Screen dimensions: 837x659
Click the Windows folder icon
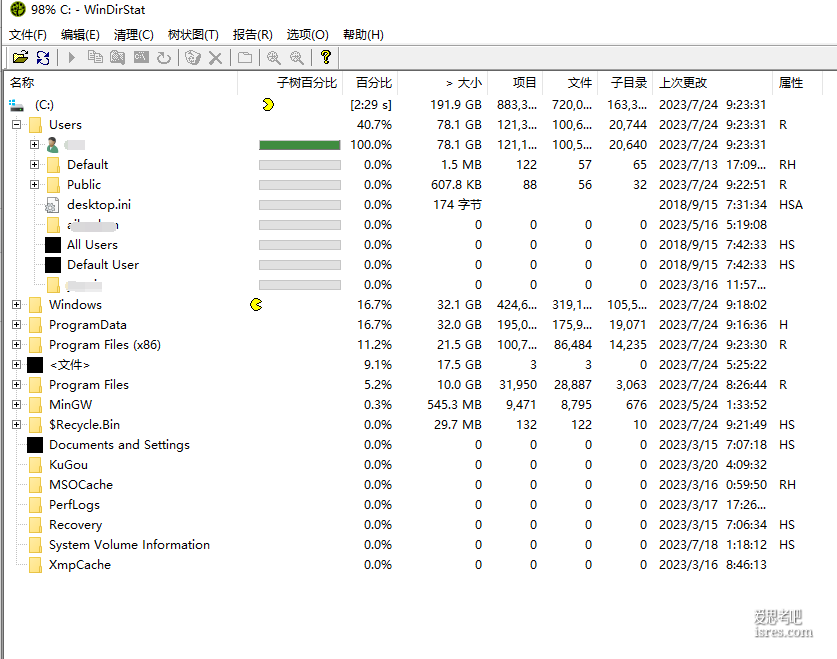click(35, 305)
